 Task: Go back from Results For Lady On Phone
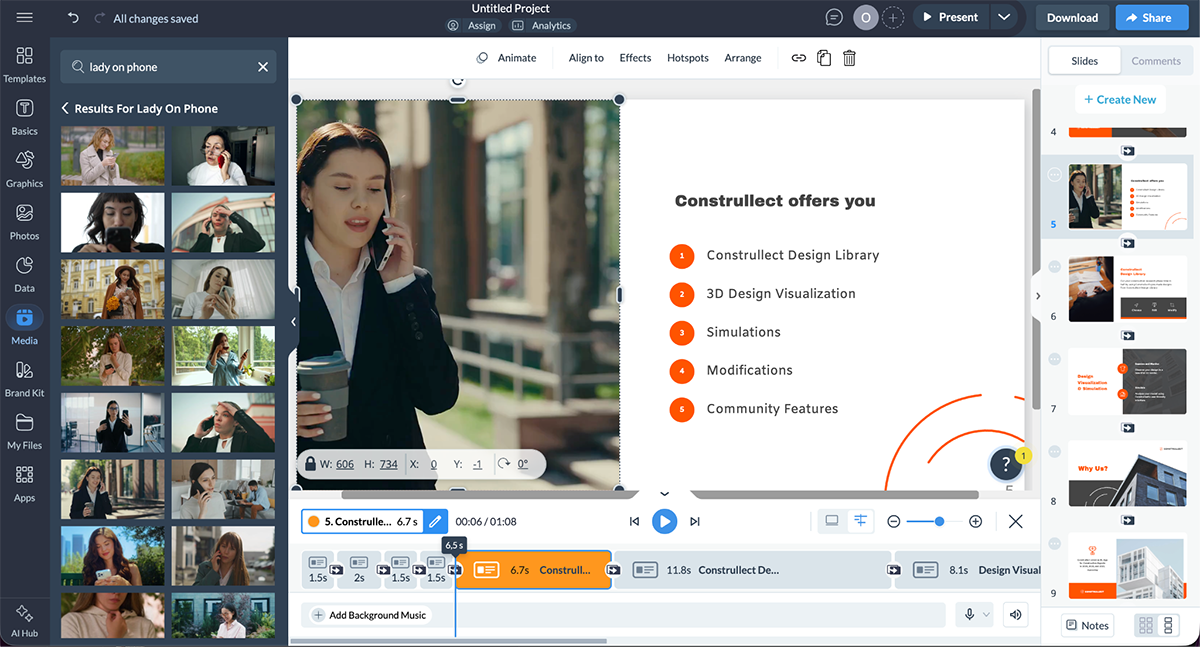coord(65,108)
